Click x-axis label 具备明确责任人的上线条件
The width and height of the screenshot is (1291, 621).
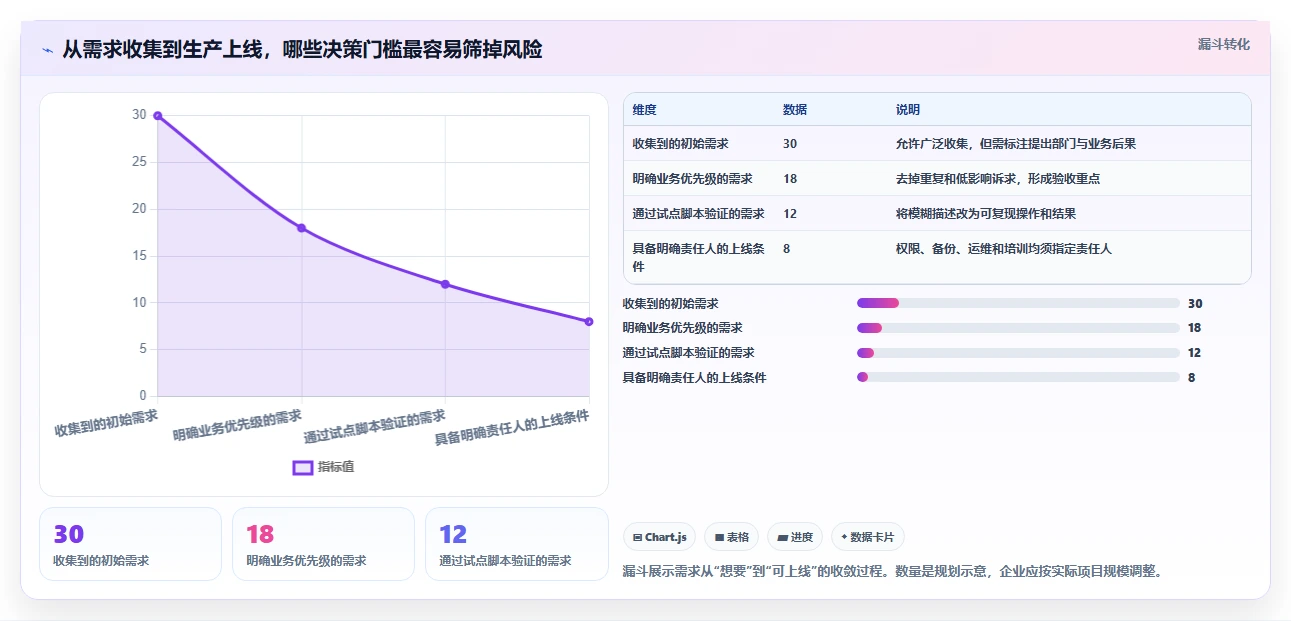512,428
